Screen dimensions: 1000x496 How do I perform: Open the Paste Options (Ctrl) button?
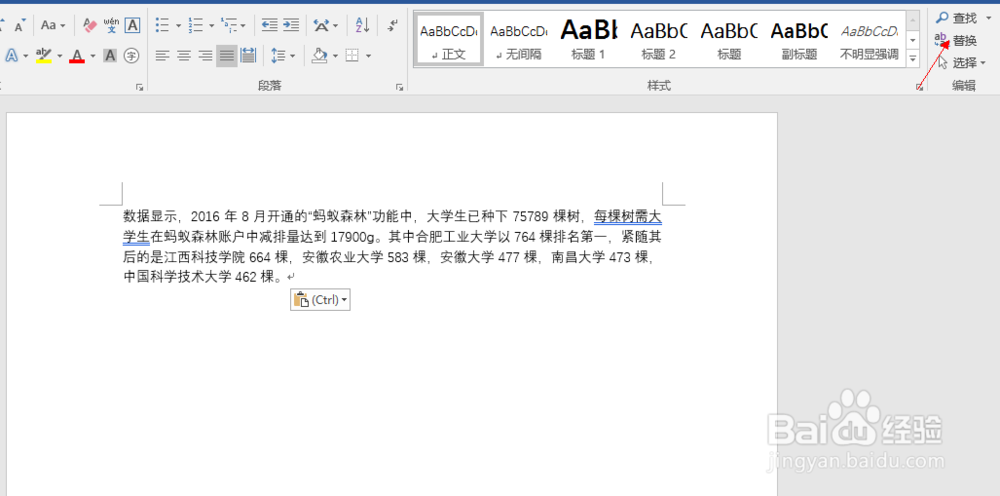pyautogui.click(x=320, y=300)
